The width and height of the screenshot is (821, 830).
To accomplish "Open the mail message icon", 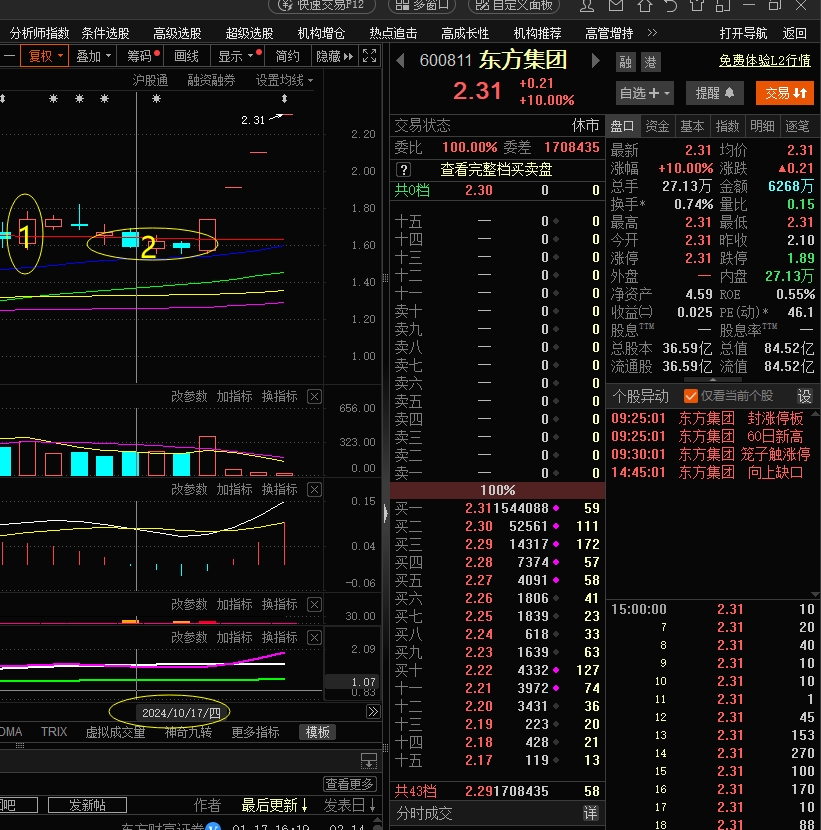I will 616,5.
